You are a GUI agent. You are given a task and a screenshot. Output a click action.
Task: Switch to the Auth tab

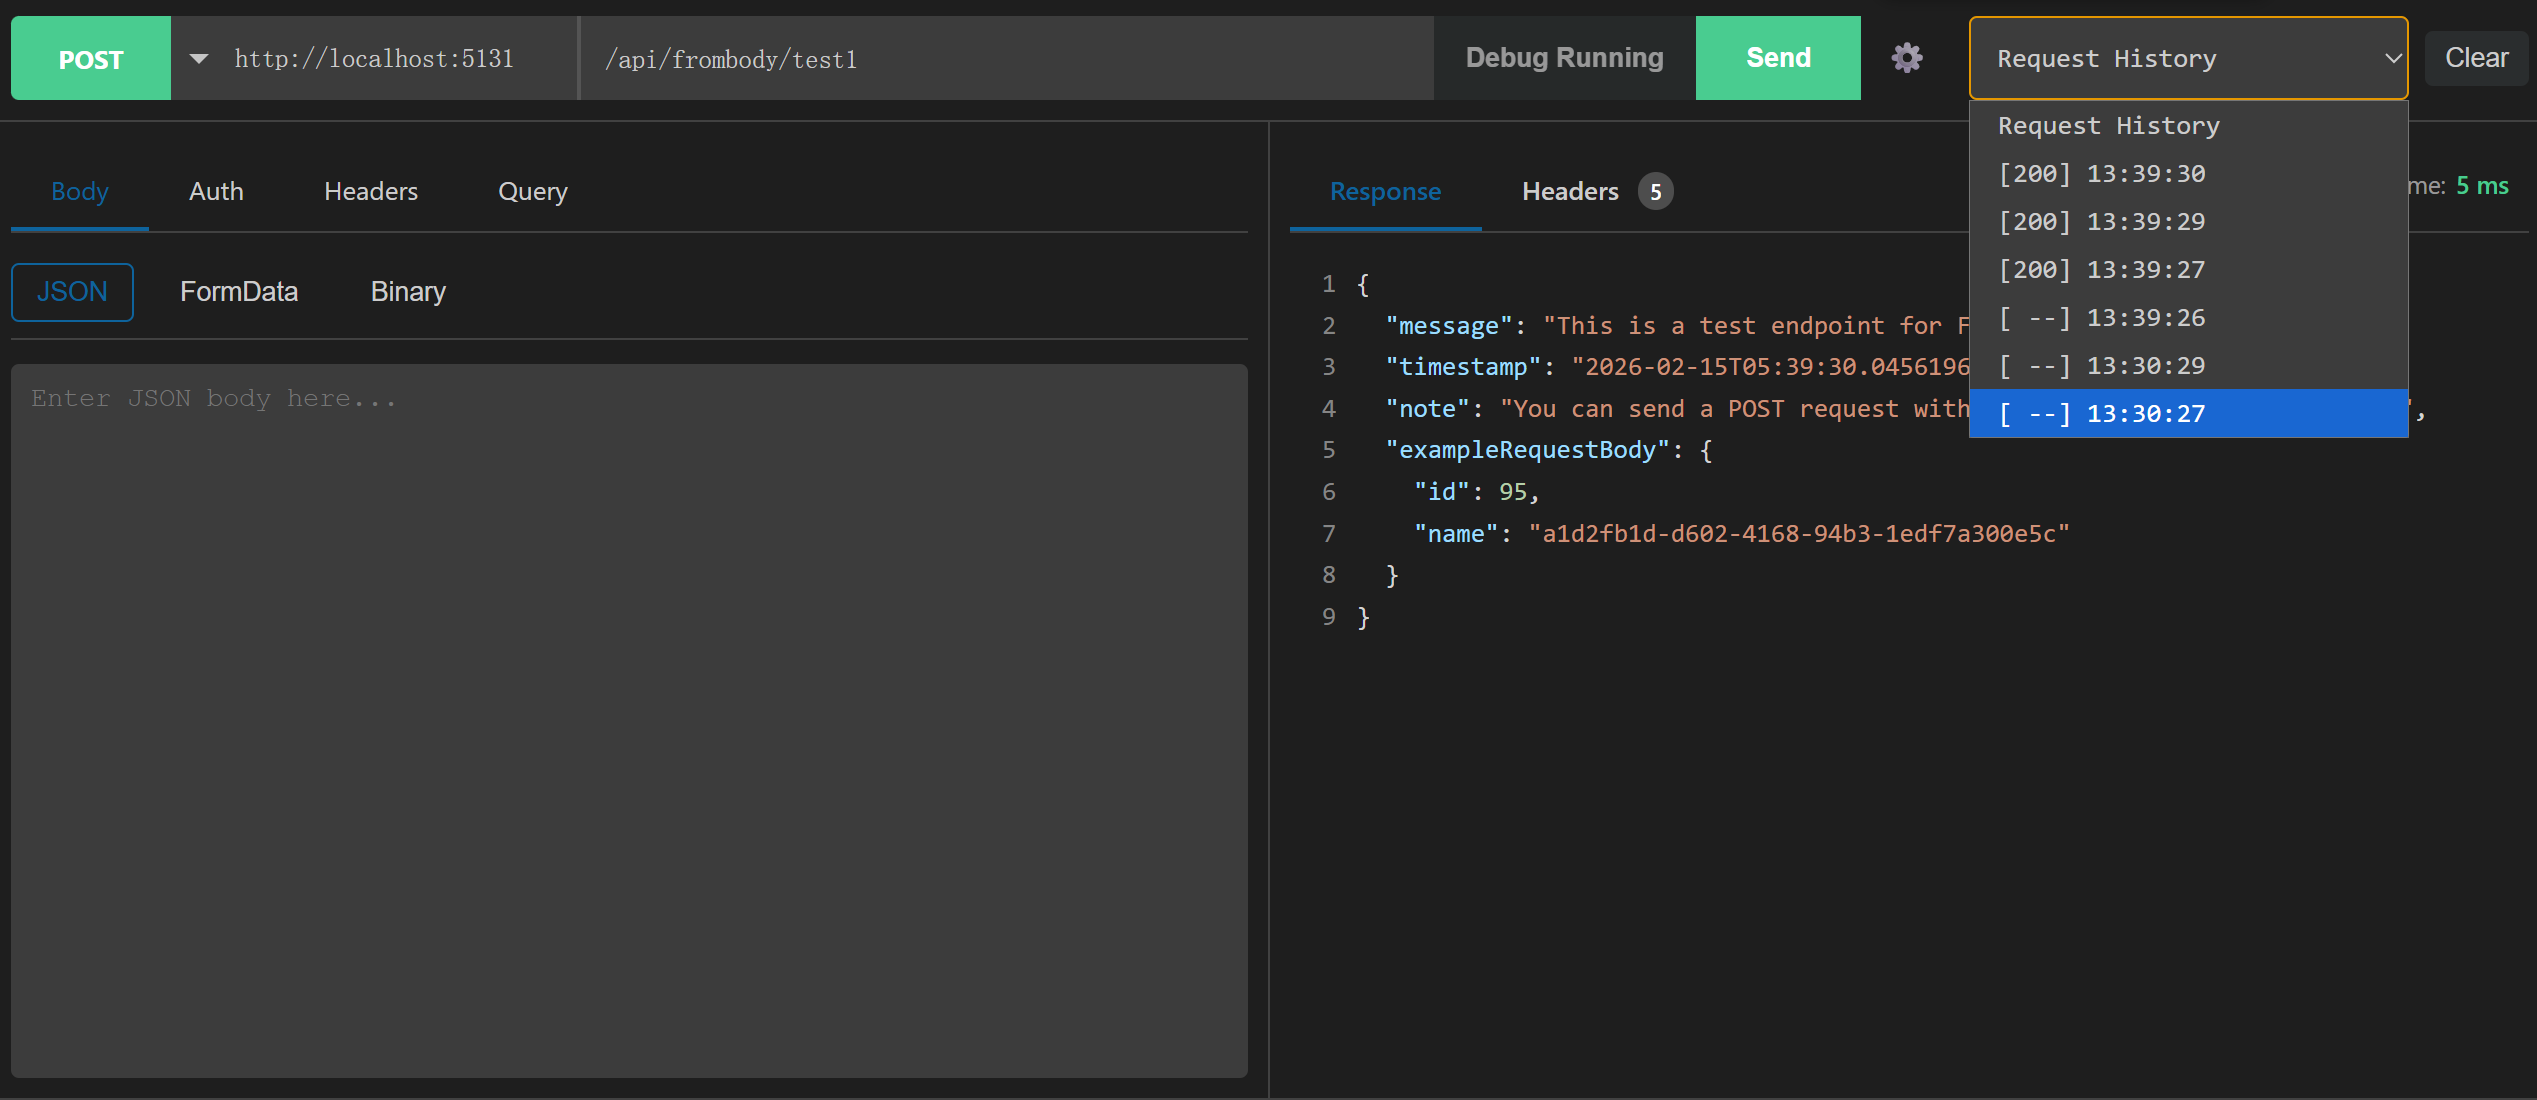point(216,191)
